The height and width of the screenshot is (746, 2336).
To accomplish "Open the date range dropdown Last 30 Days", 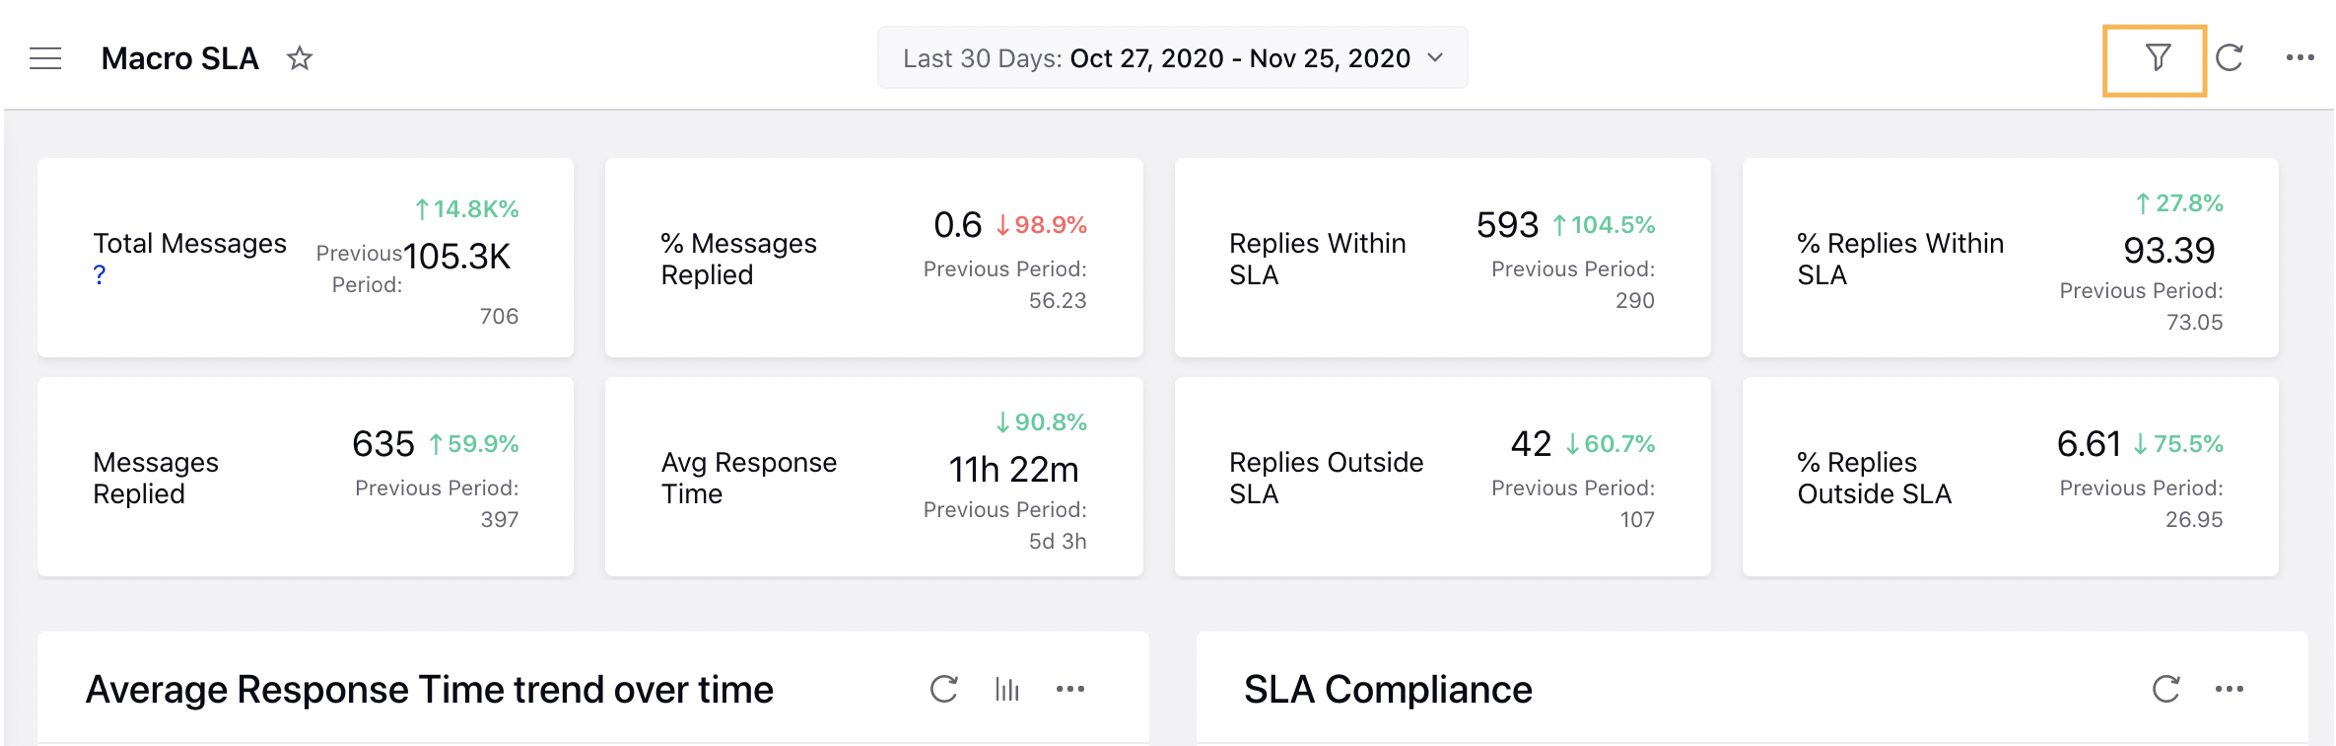I will [x=1172, y=58].
